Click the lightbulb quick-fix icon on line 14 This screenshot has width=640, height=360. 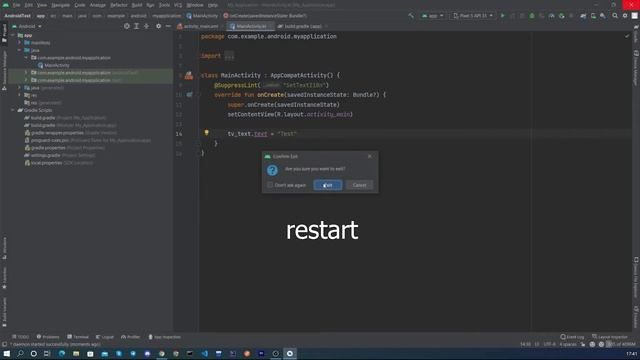[x=207, y=133]
